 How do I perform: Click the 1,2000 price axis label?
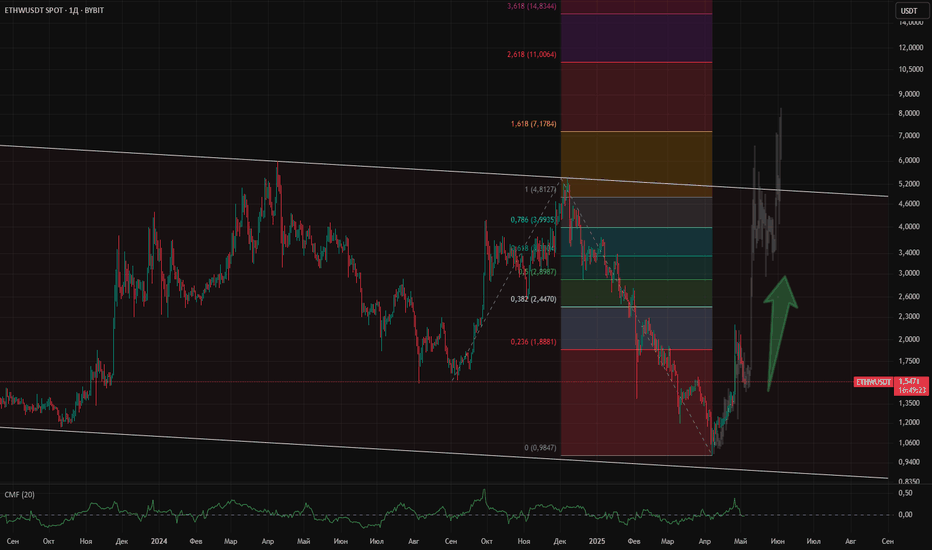909,423
